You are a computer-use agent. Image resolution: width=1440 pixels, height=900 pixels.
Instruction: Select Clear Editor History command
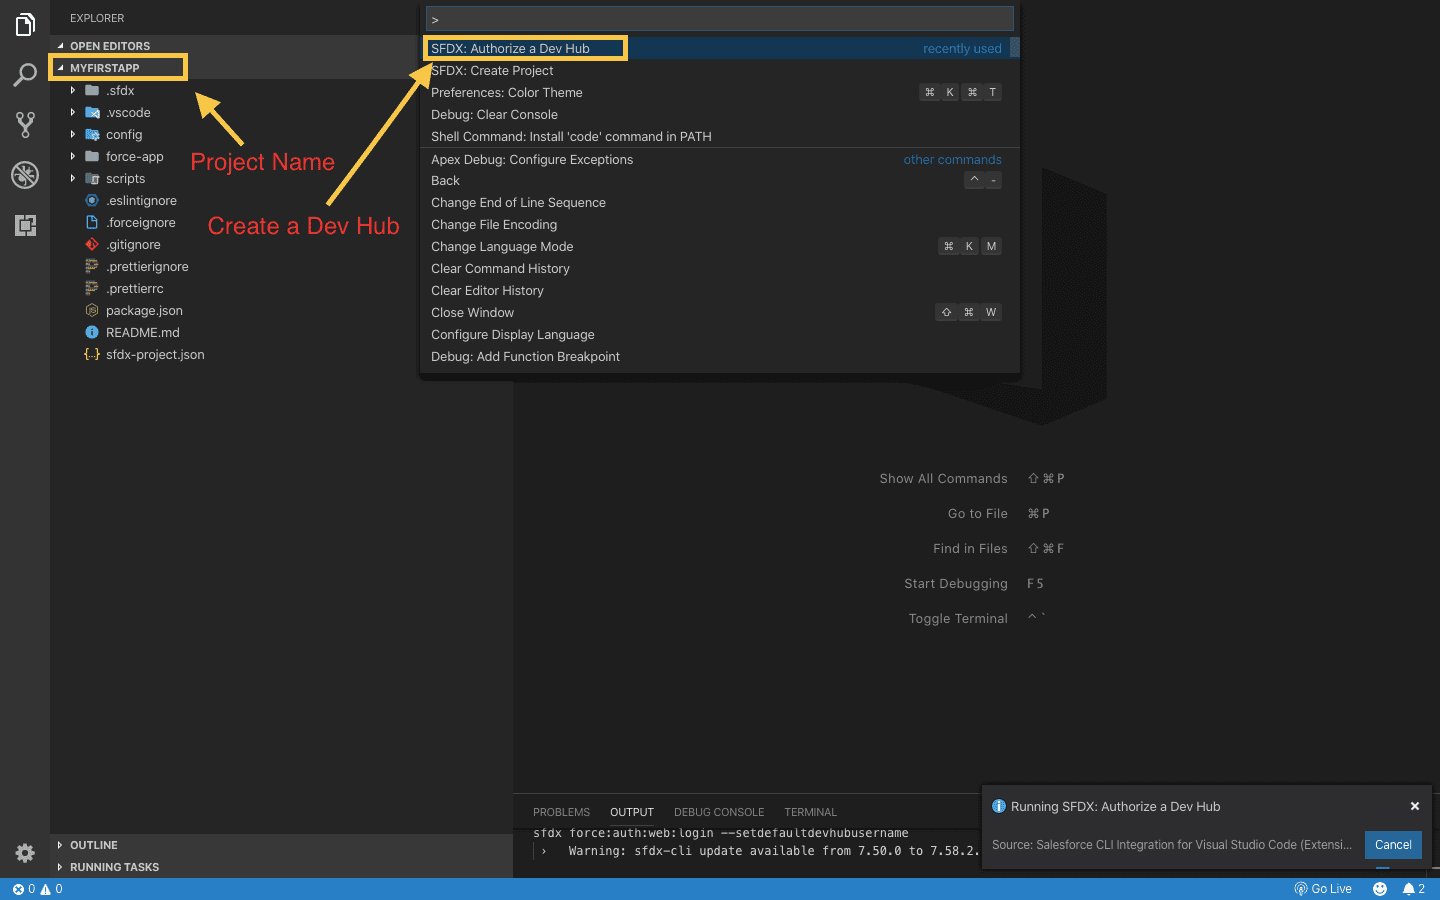point(715,290)
